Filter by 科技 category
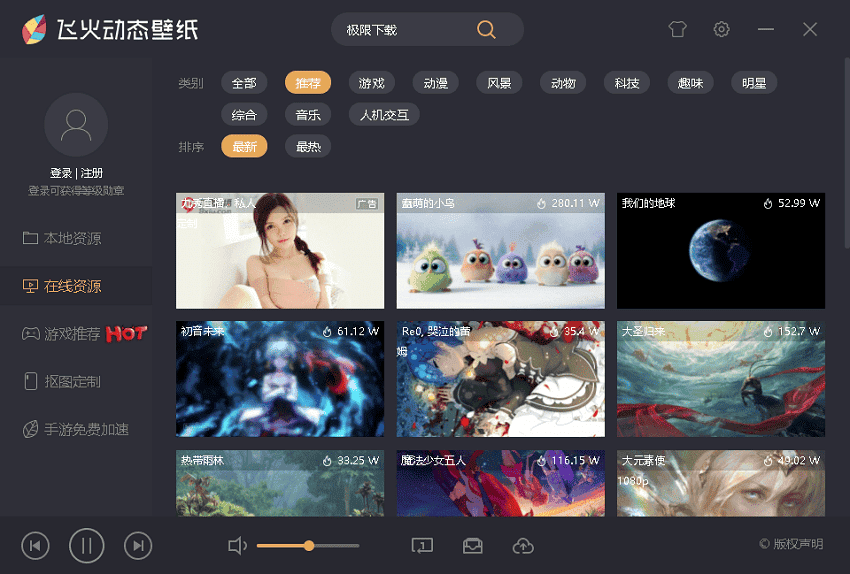850x574 pixels. (x=627, y=83)
